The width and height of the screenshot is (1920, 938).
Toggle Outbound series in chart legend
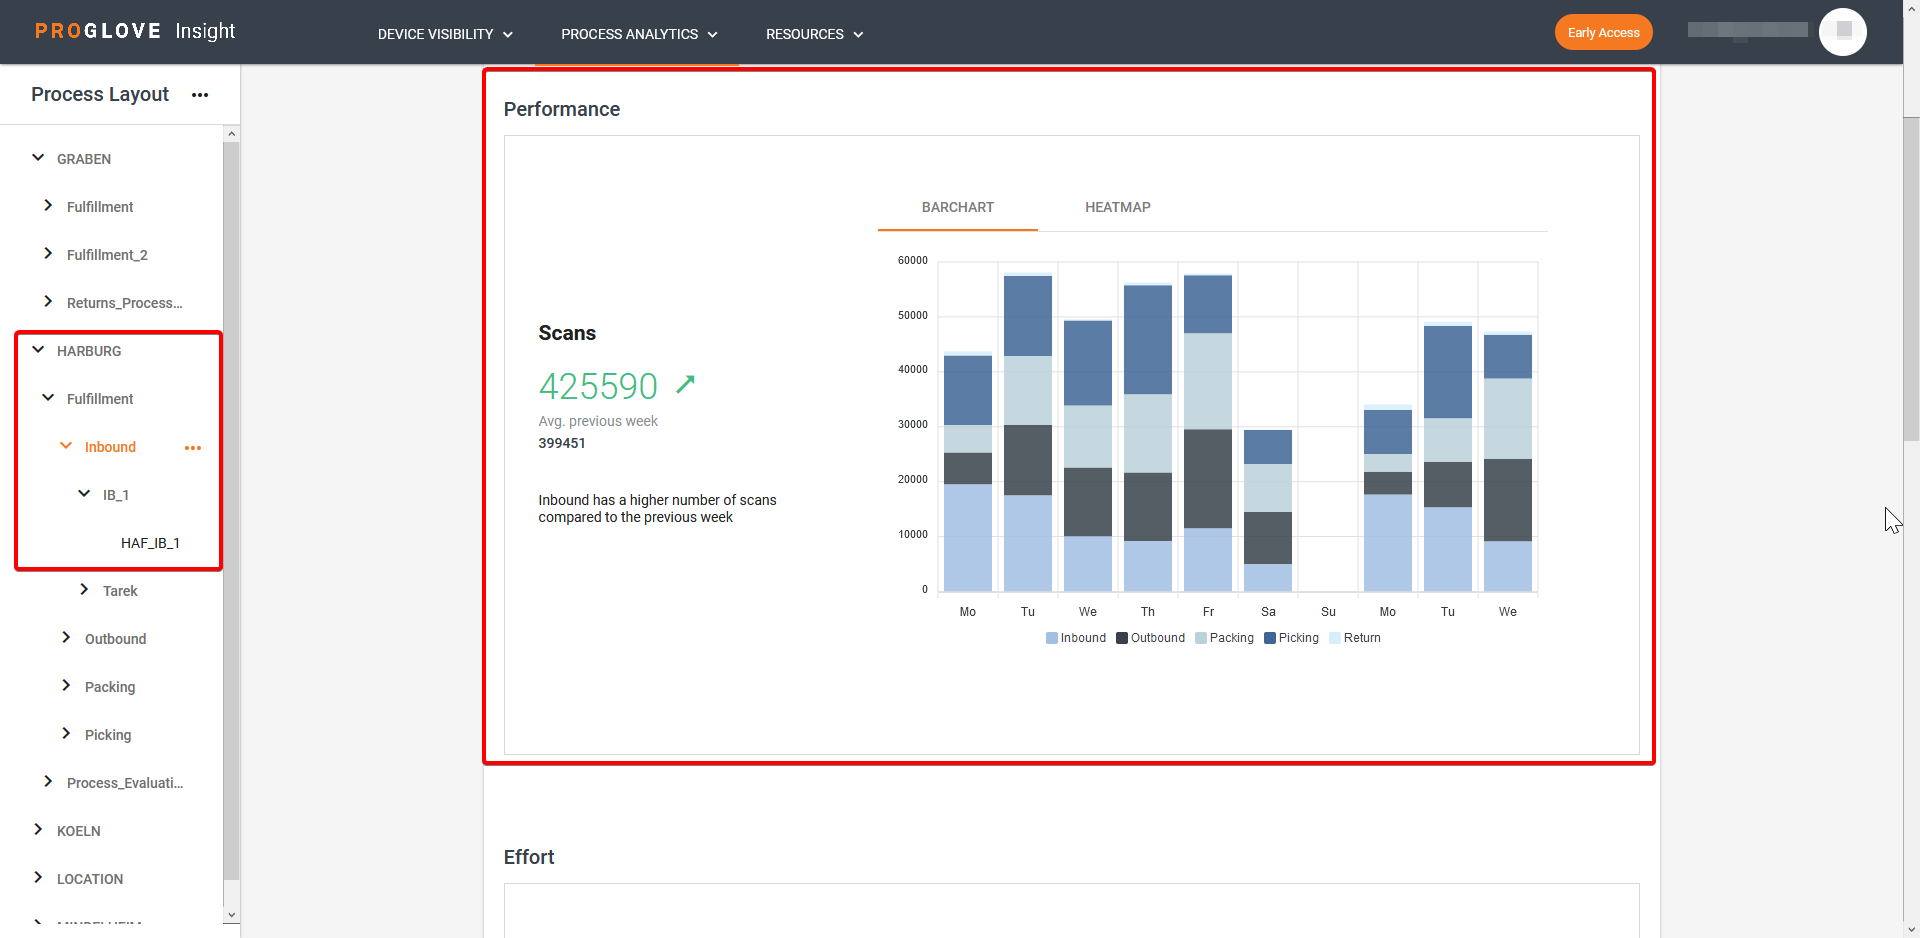click(1151, 638)
